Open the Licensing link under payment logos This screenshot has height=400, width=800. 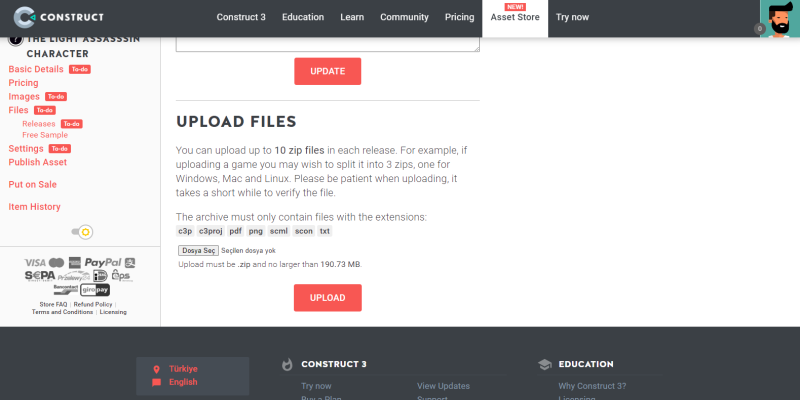[113, 312]
